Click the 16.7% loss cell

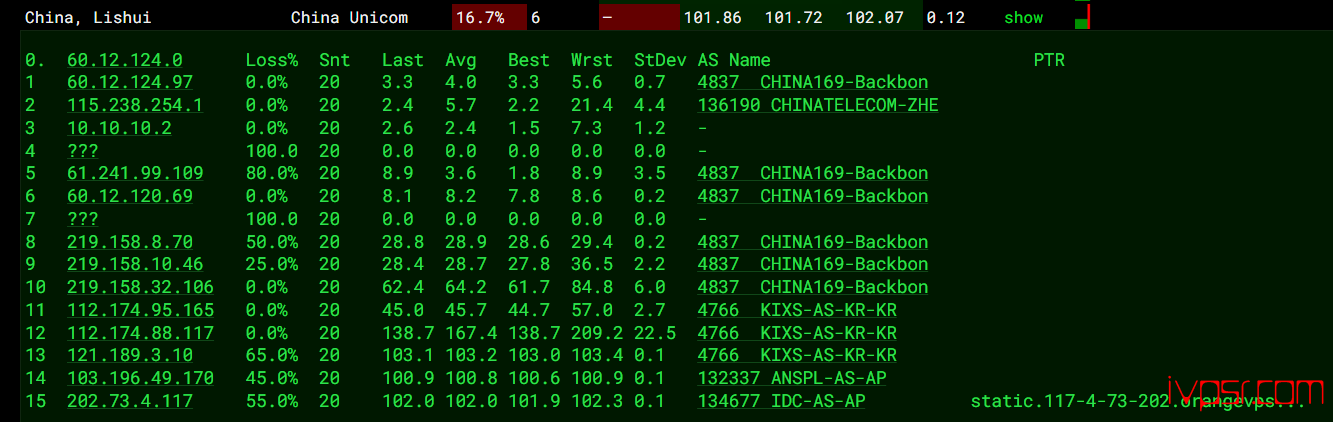click(489, 18)
